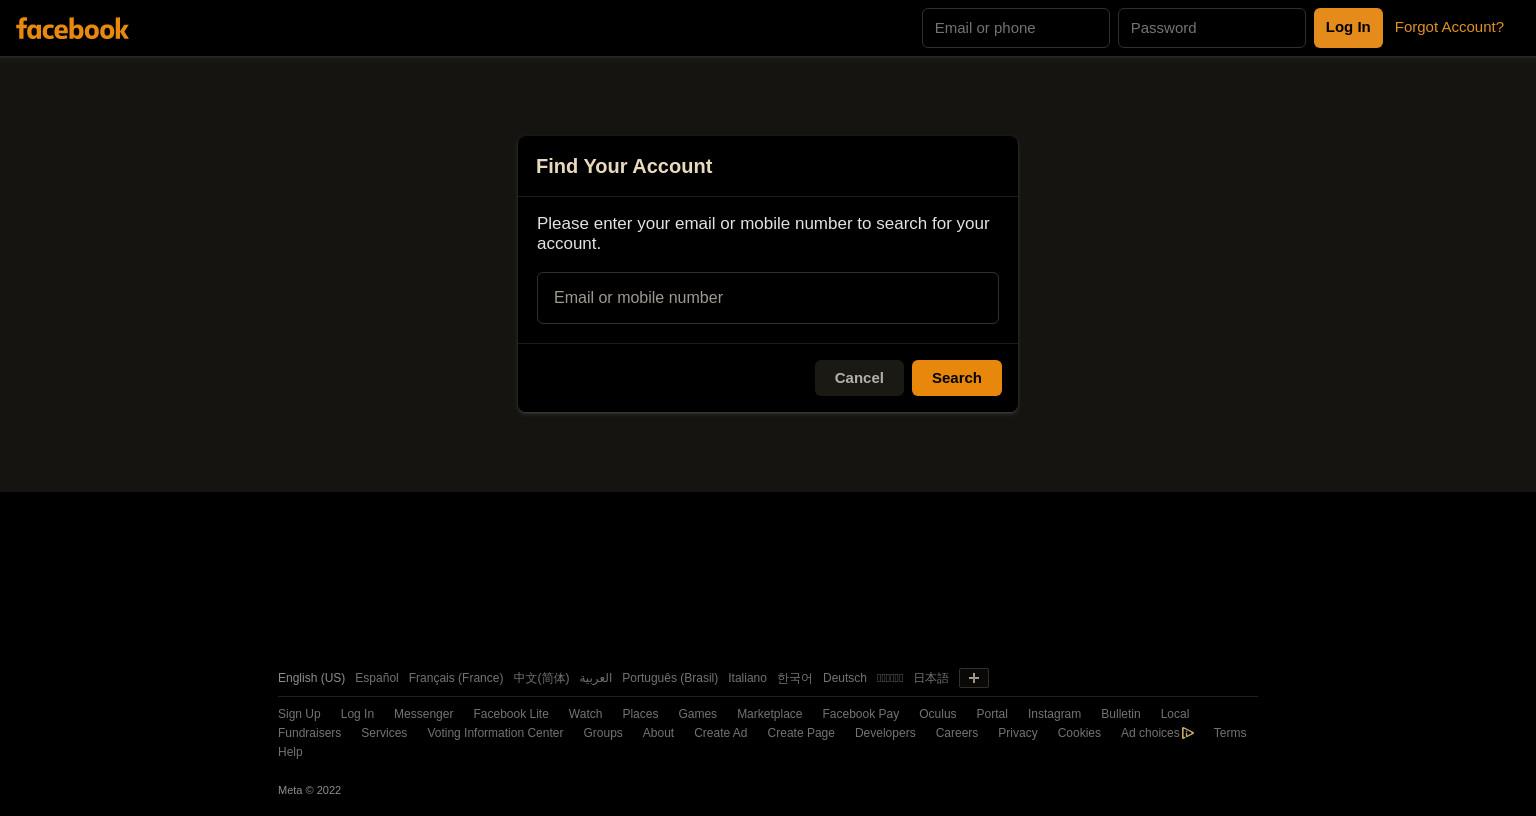Screen dimensions: 1536x816
Task: Click the Search button
Action: tap(956, 378)
